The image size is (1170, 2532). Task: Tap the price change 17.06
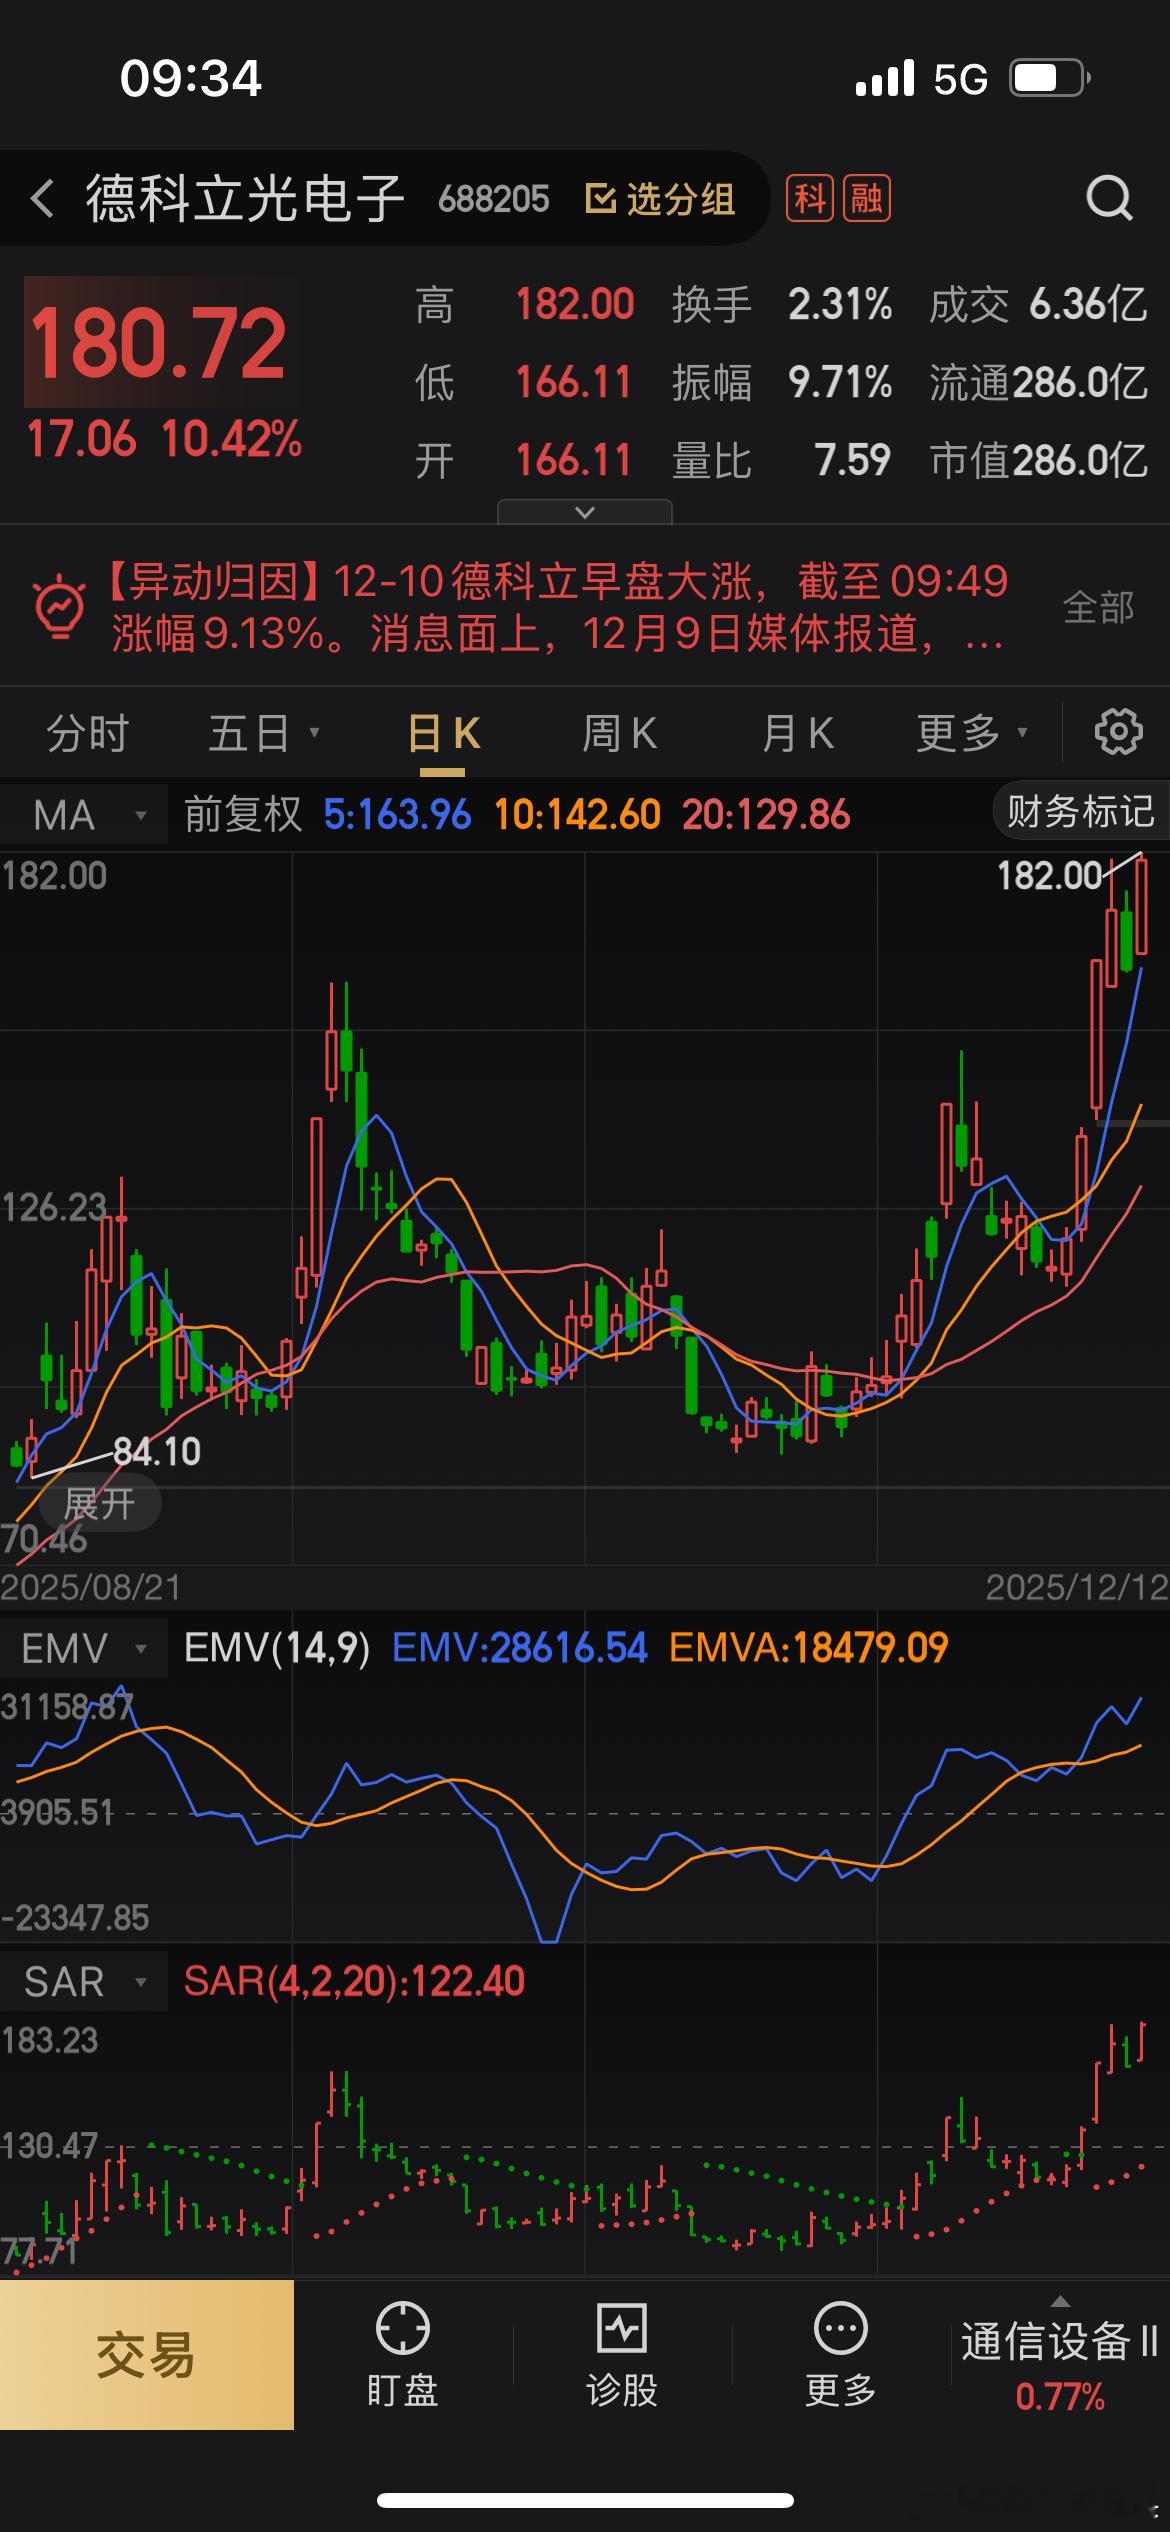tap(81, 439)
